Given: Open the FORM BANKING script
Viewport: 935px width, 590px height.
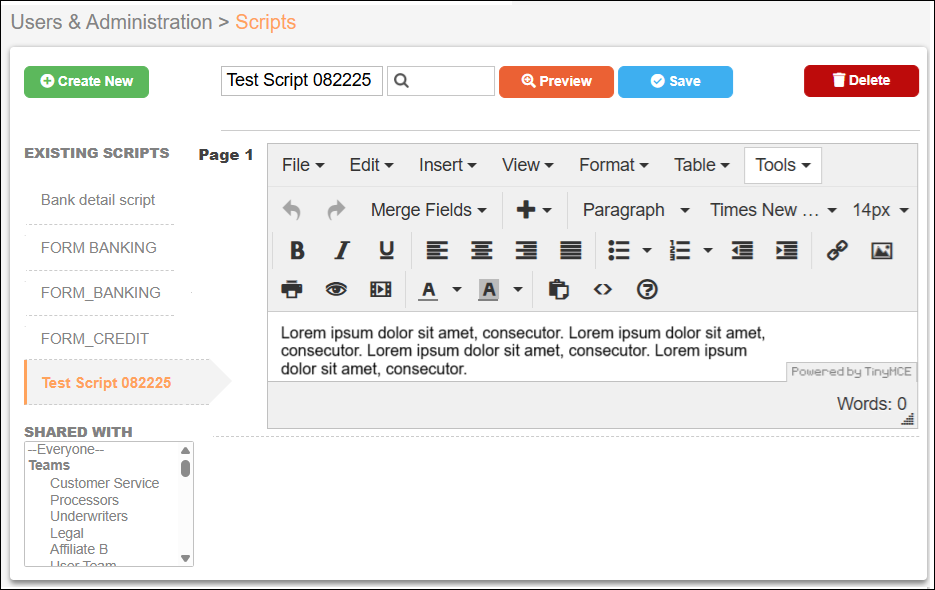Looking at the screenshot, I should (98, 248).
